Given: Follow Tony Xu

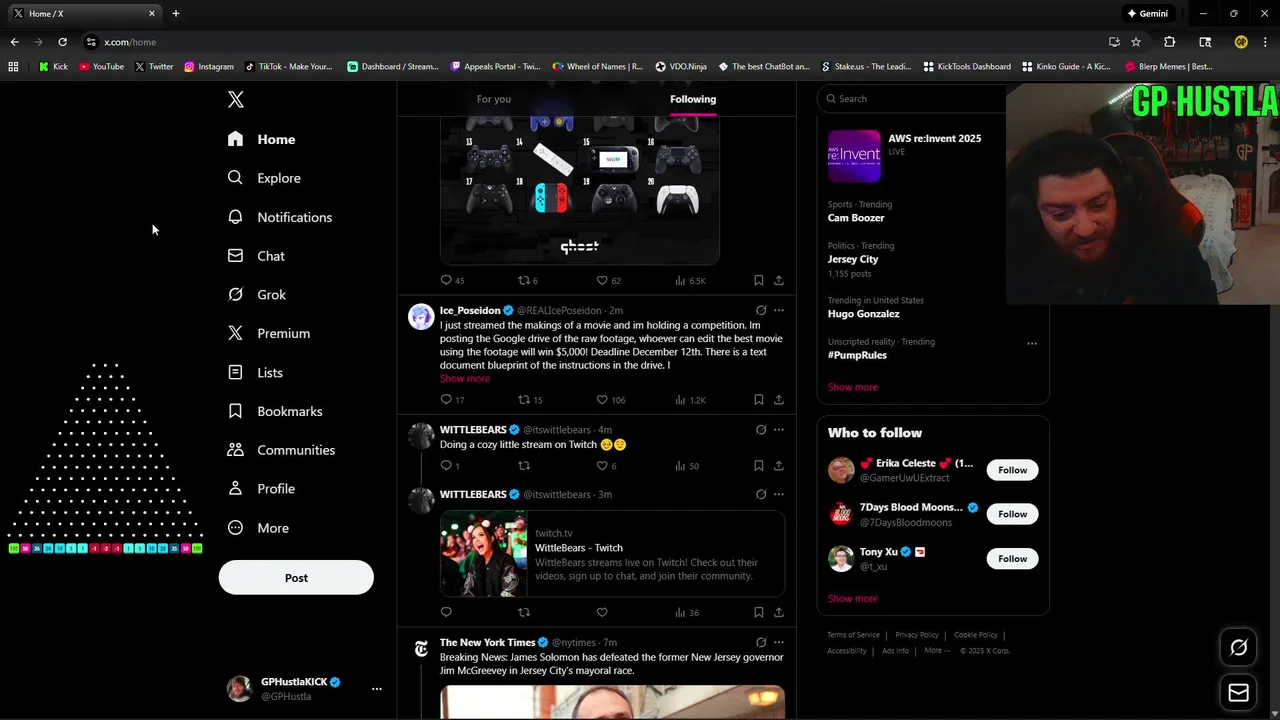Looking at the screenshot, I should [x=1012, y=559].
